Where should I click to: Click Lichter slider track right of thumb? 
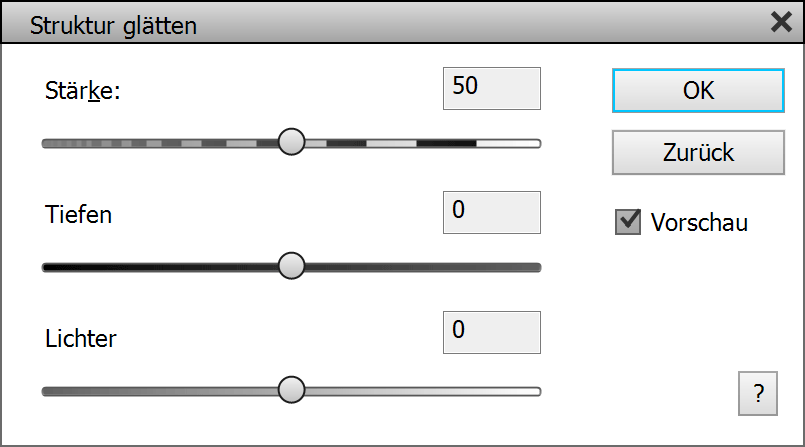click(420, 391)
